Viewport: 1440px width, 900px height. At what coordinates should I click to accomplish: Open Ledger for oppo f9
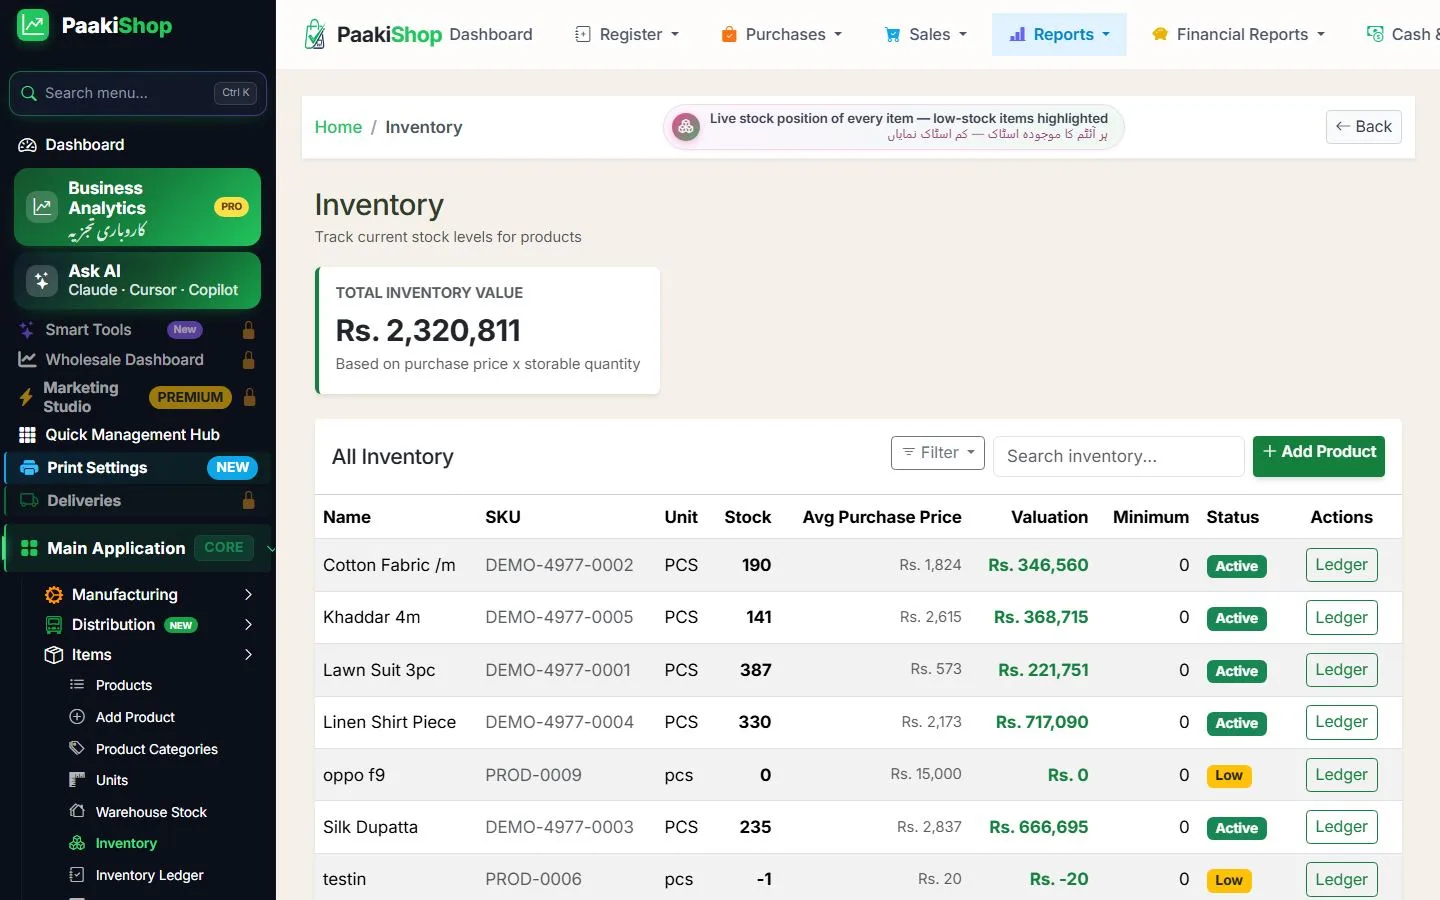click(x=1342, y=775)
